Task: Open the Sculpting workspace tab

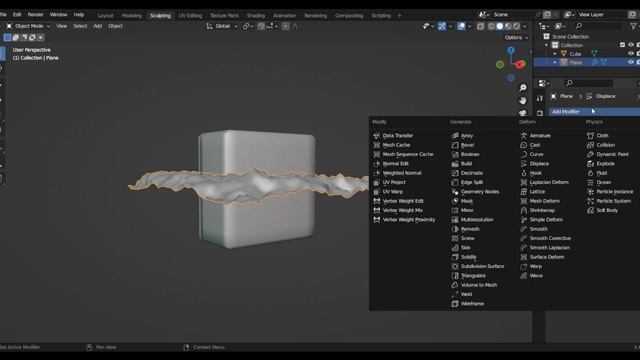Action: coord(160,16)
